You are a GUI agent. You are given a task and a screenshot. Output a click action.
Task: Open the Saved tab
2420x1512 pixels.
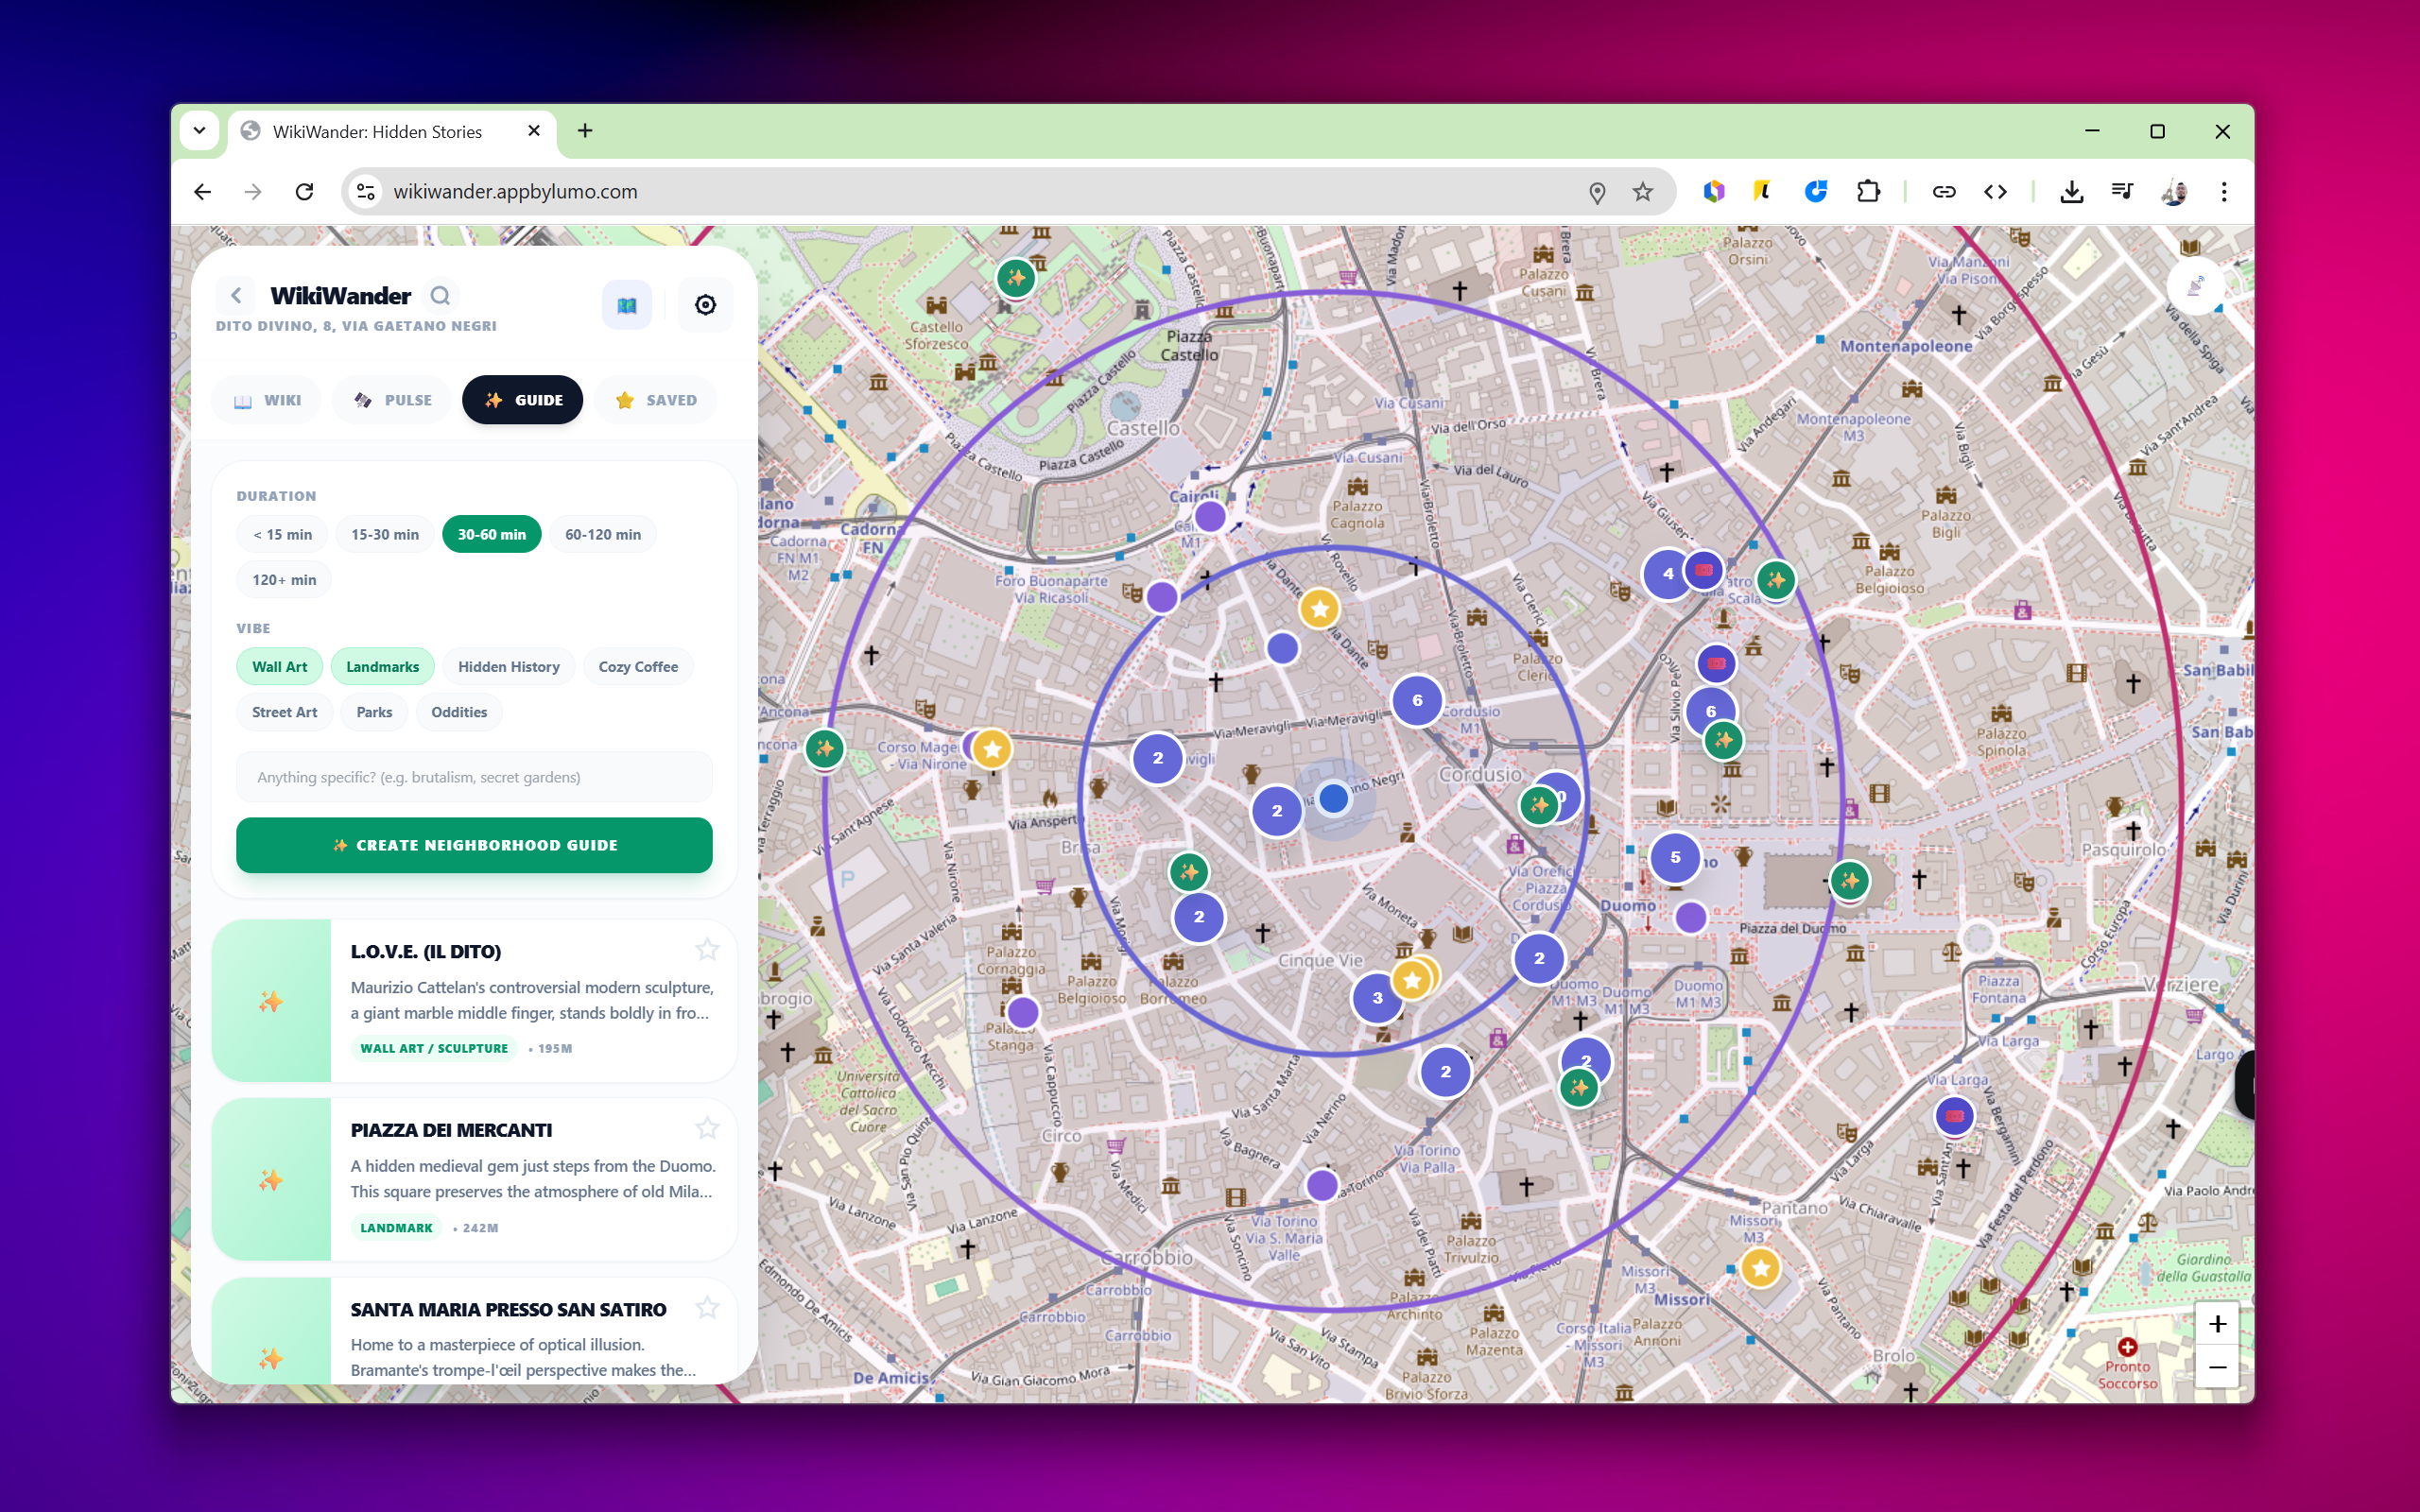tap(656, 400)
